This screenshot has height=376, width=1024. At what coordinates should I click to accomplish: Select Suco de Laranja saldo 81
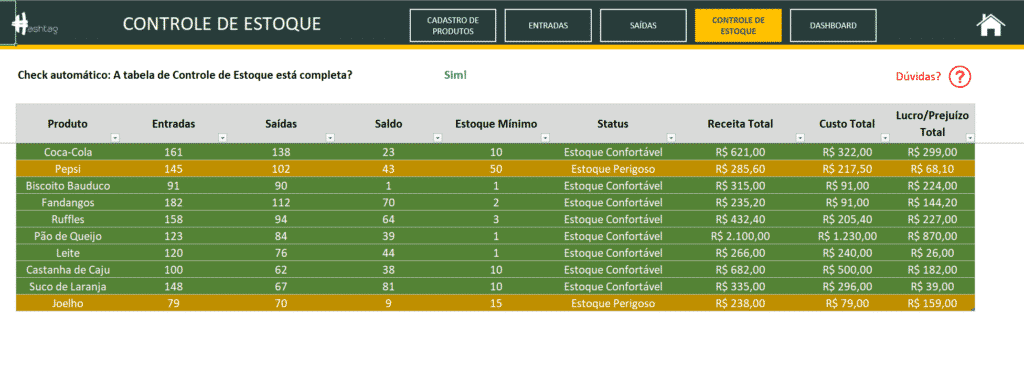(389, 287)
